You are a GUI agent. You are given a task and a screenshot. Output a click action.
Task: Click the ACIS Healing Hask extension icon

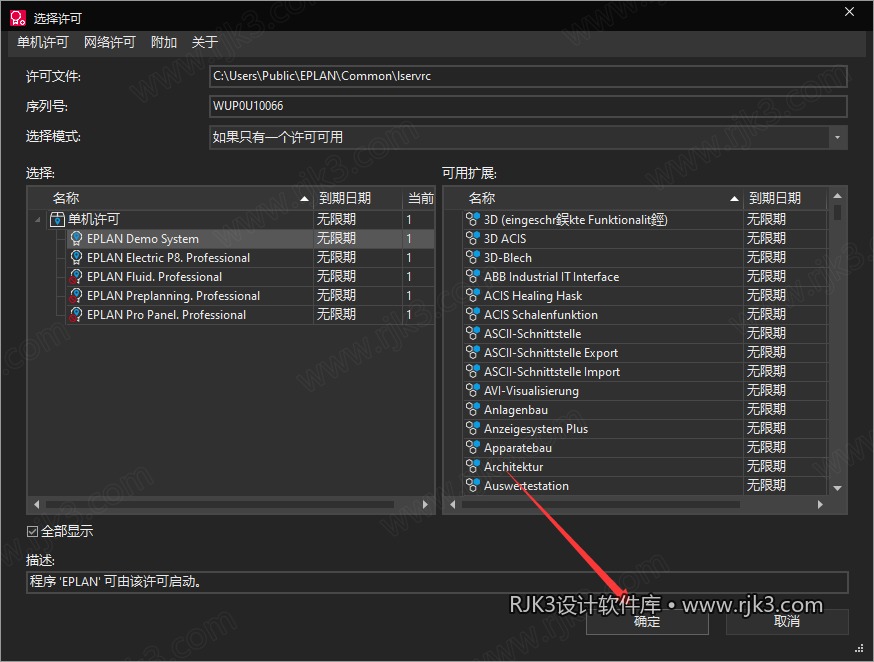(473, 295)
